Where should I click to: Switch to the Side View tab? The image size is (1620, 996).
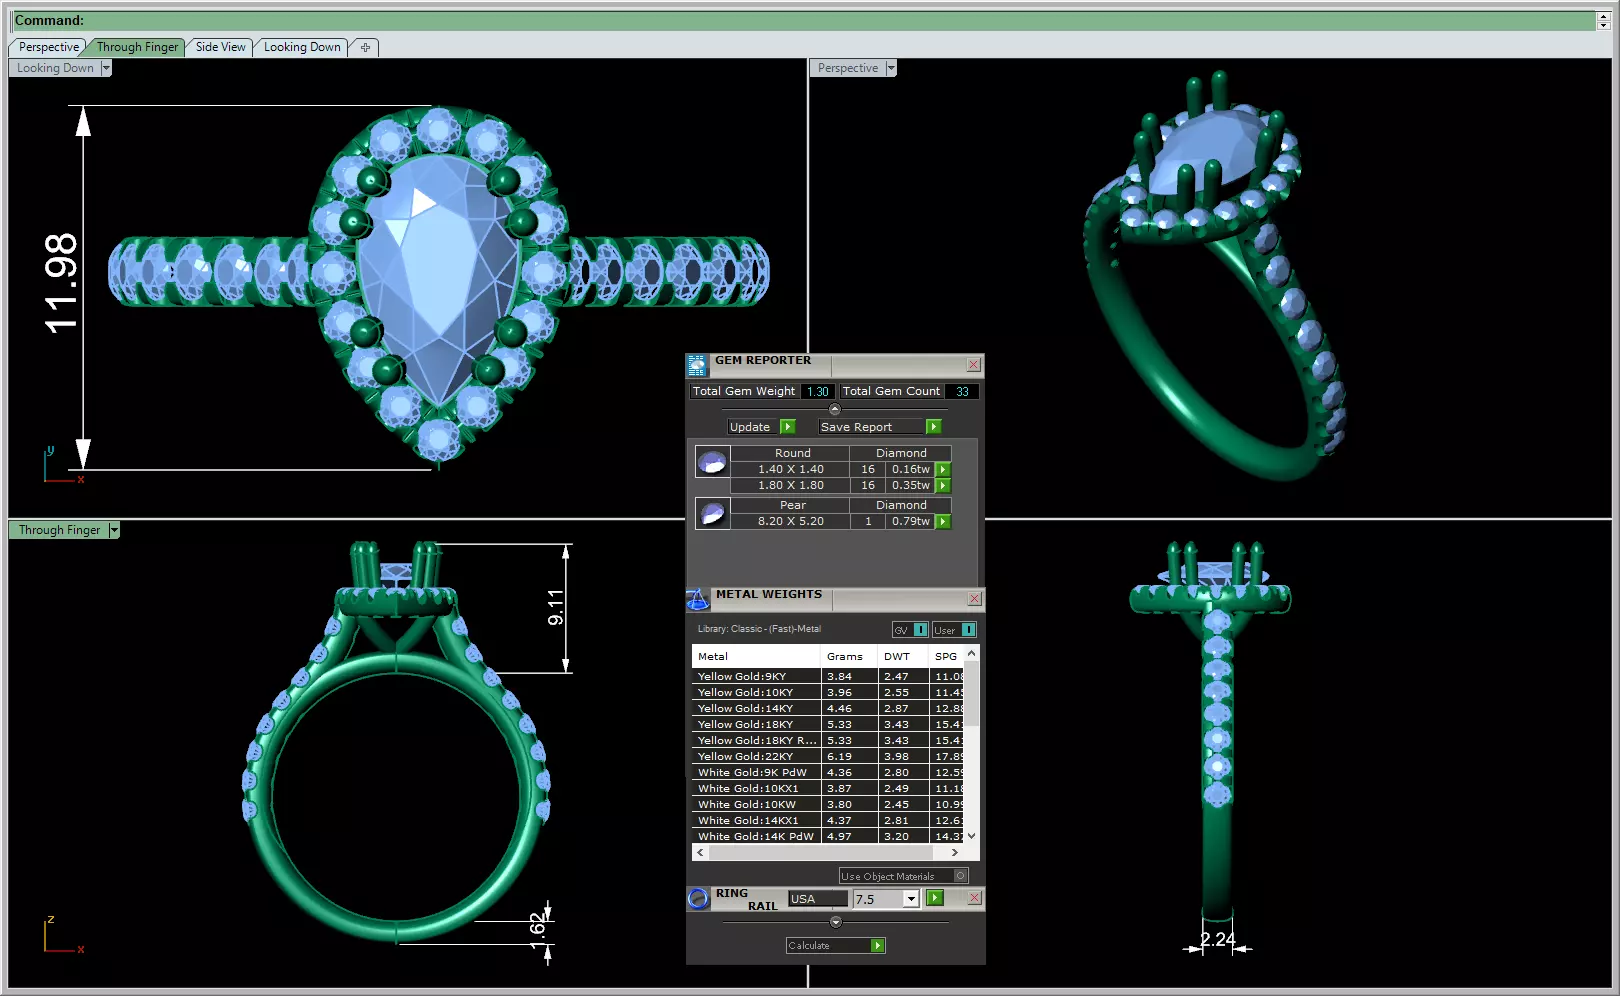pos(220,47)
